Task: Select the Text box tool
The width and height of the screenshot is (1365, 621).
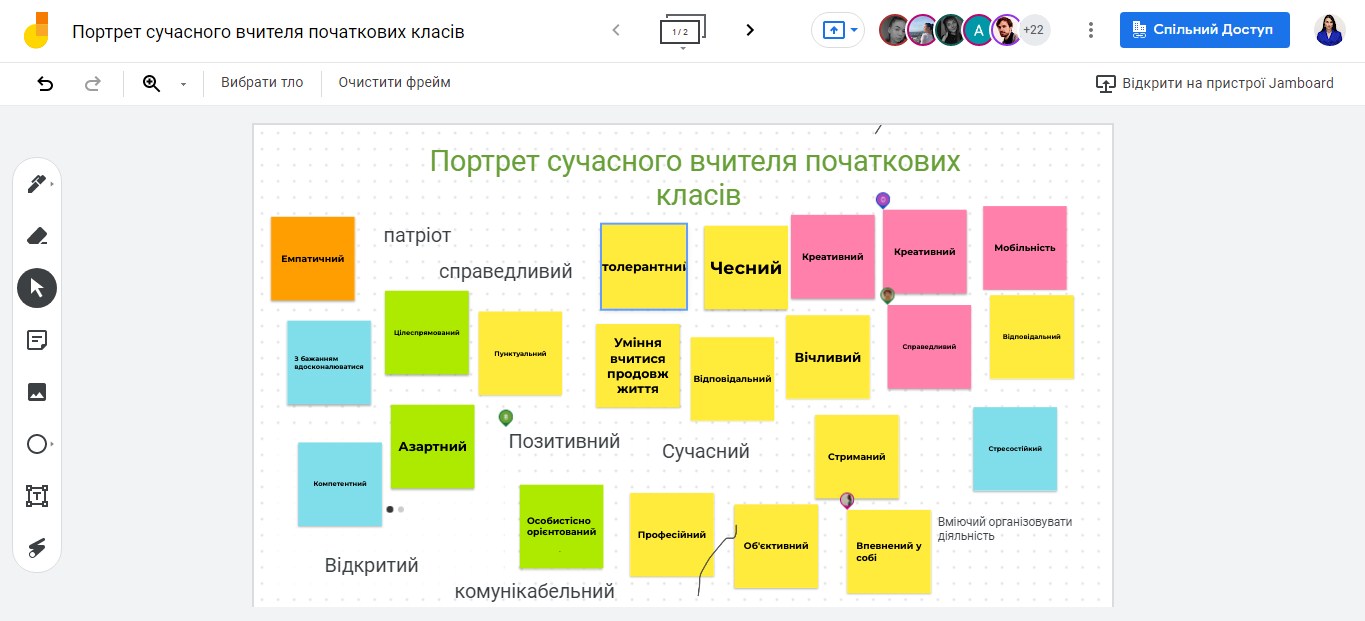Action: [36, 496]
